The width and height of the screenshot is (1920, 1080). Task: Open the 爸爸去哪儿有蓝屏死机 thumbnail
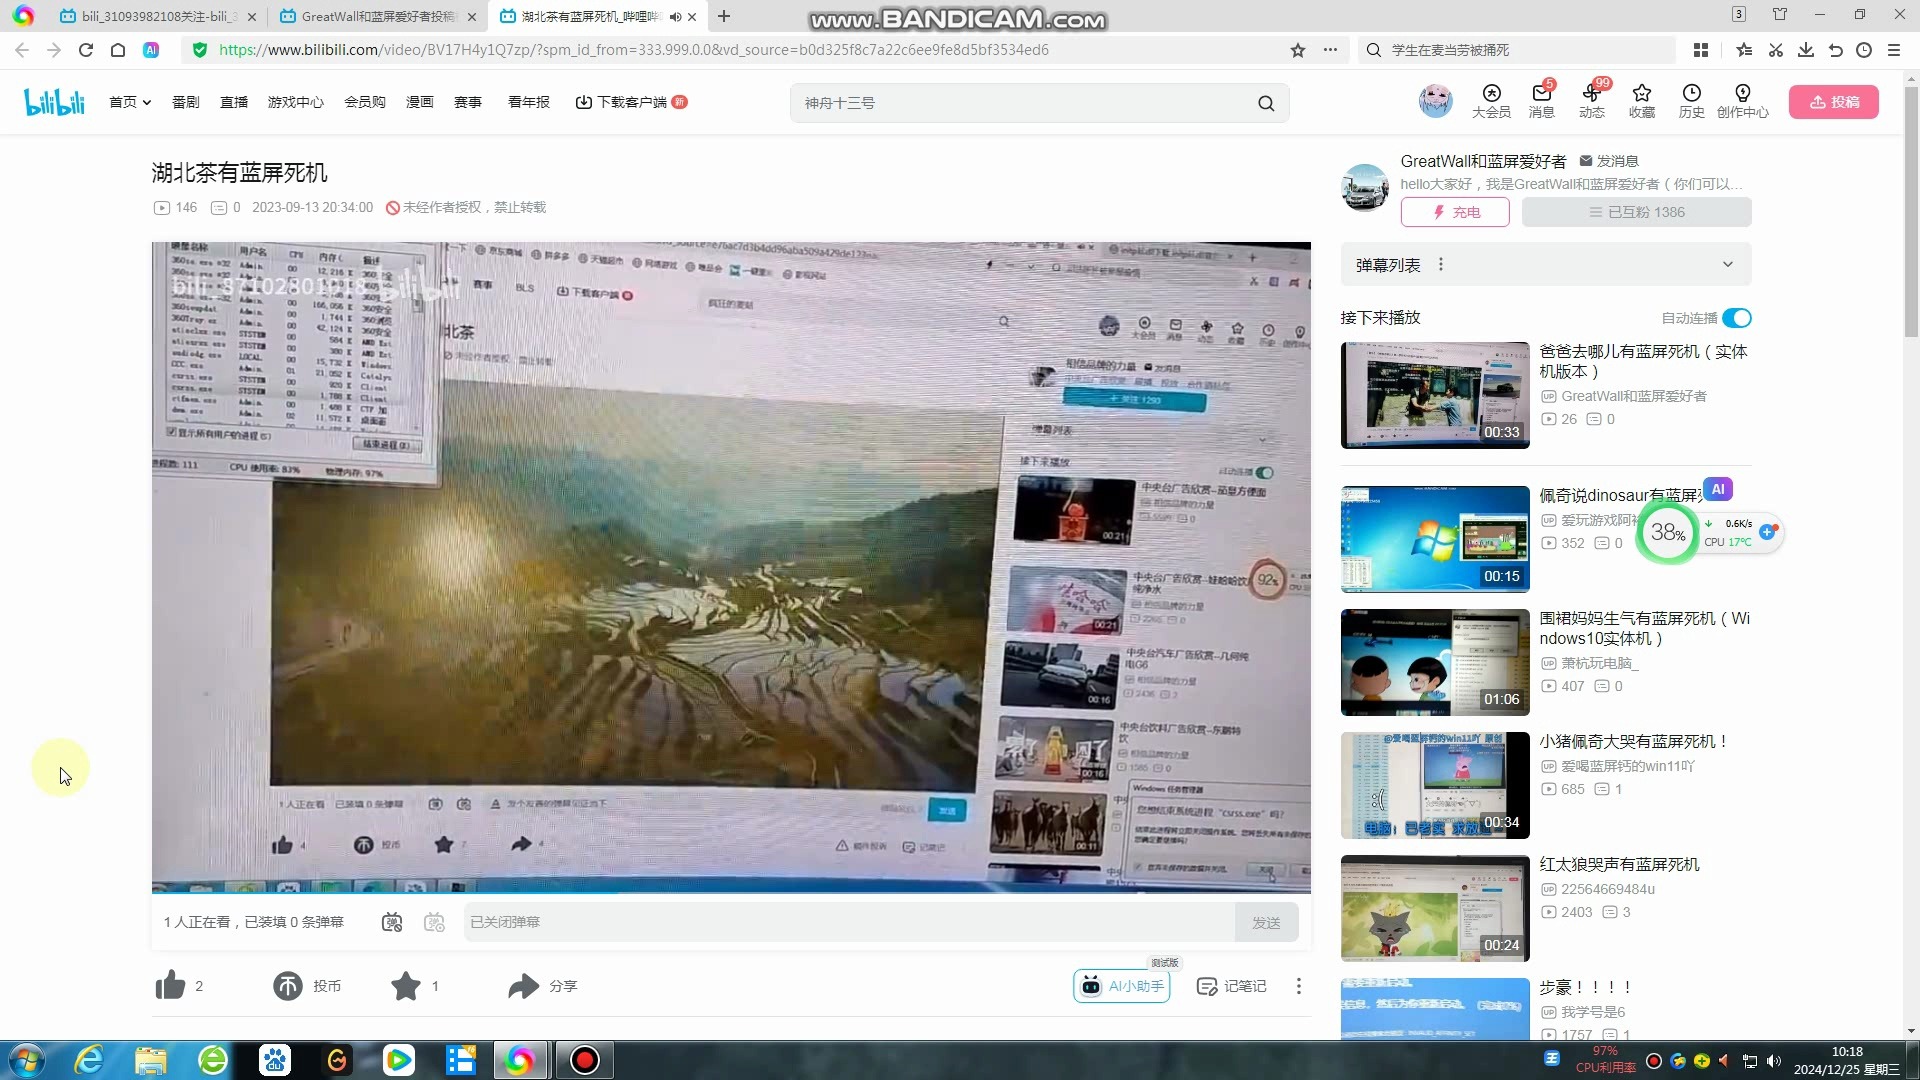(1435, 395)
